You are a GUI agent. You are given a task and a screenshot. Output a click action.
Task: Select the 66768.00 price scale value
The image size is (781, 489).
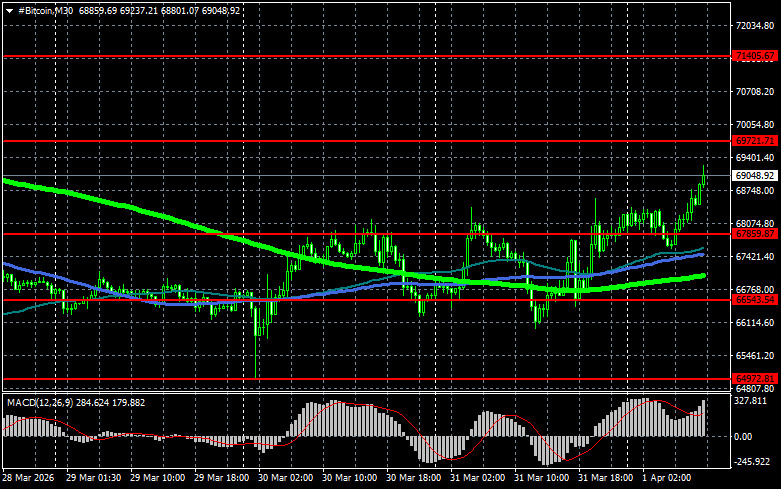755,290
